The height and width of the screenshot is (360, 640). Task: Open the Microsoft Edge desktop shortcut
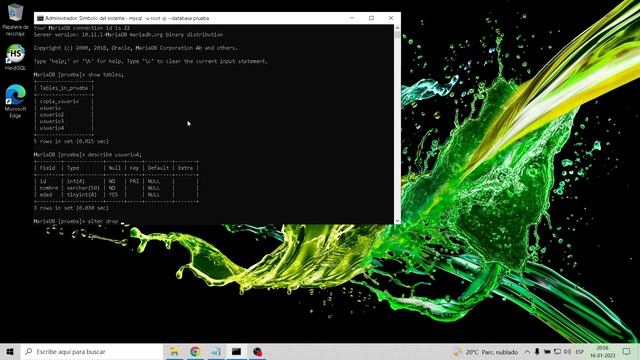point(16,101)
